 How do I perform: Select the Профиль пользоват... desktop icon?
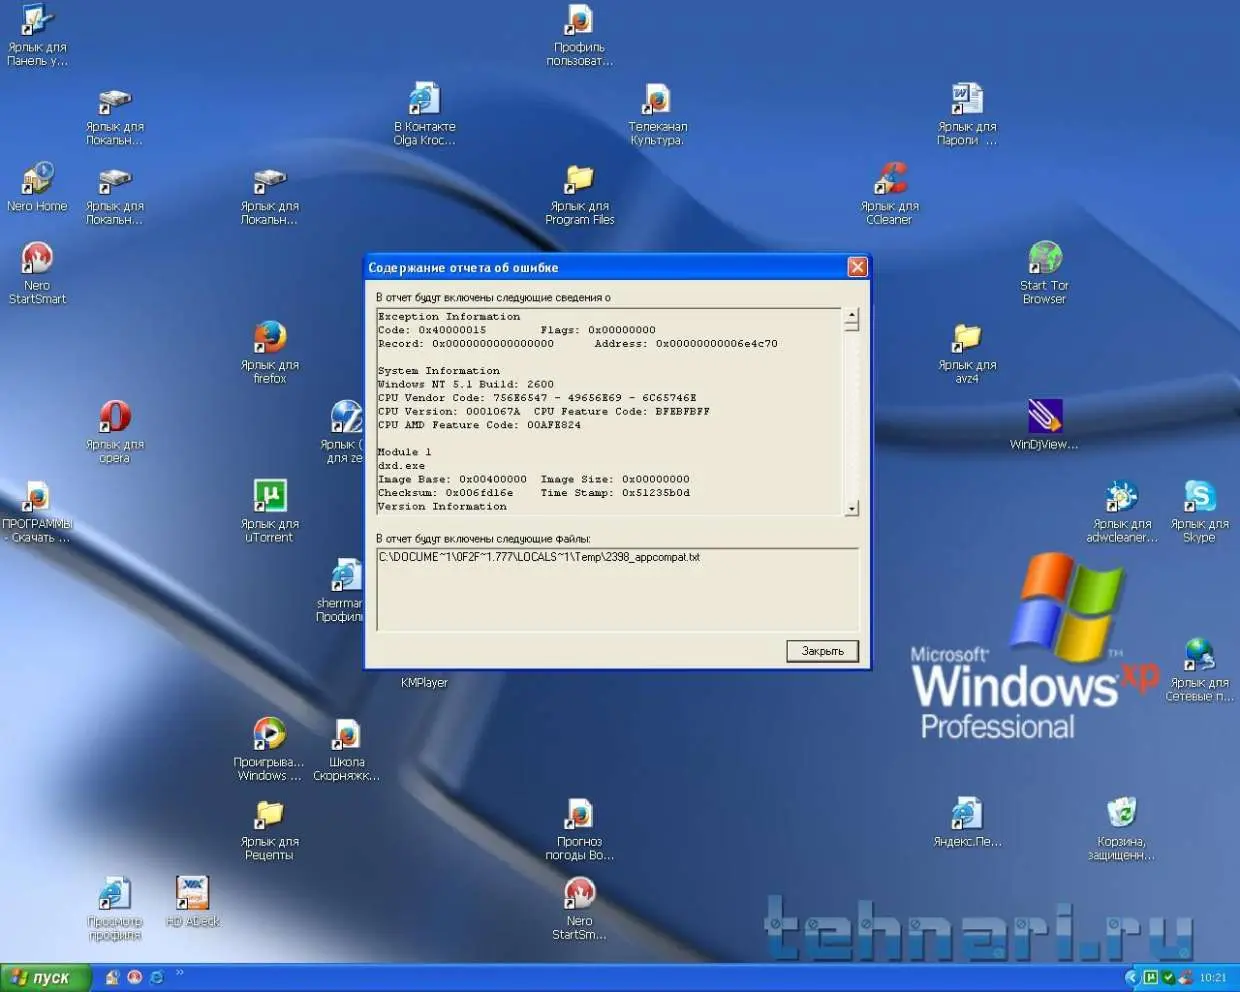point(579,34)
